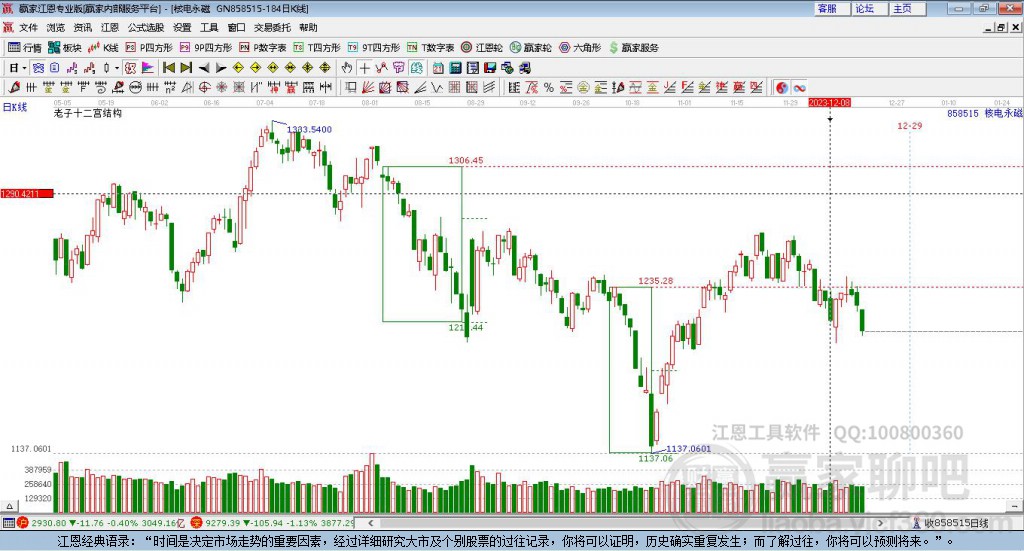Expand the candlestick style dropdown arrow

[x=117, y=68]
